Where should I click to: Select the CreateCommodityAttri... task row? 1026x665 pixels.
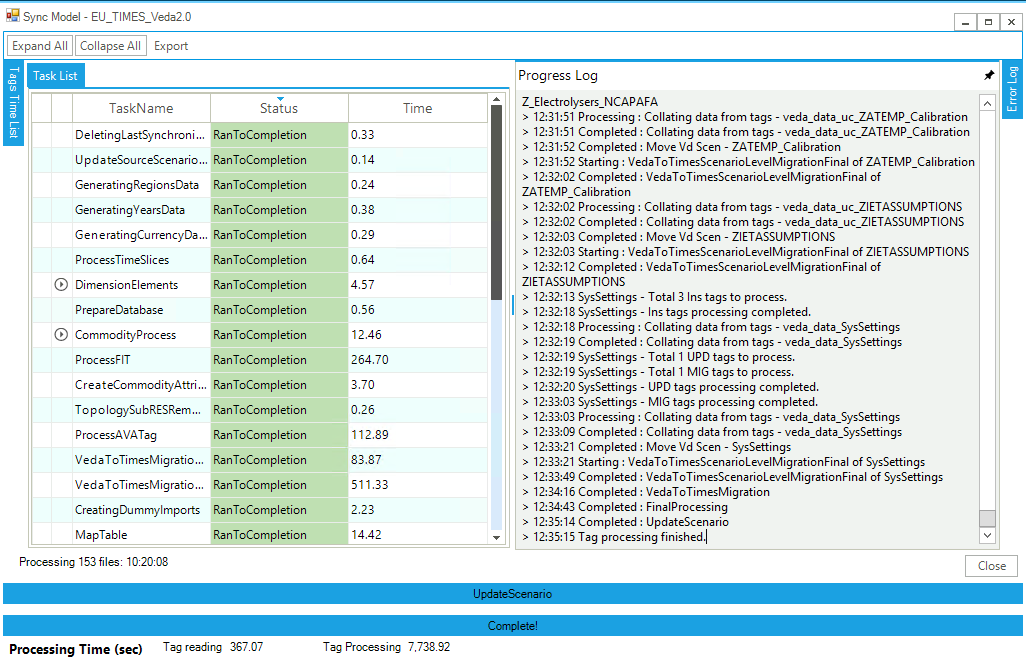pos(260,385)
